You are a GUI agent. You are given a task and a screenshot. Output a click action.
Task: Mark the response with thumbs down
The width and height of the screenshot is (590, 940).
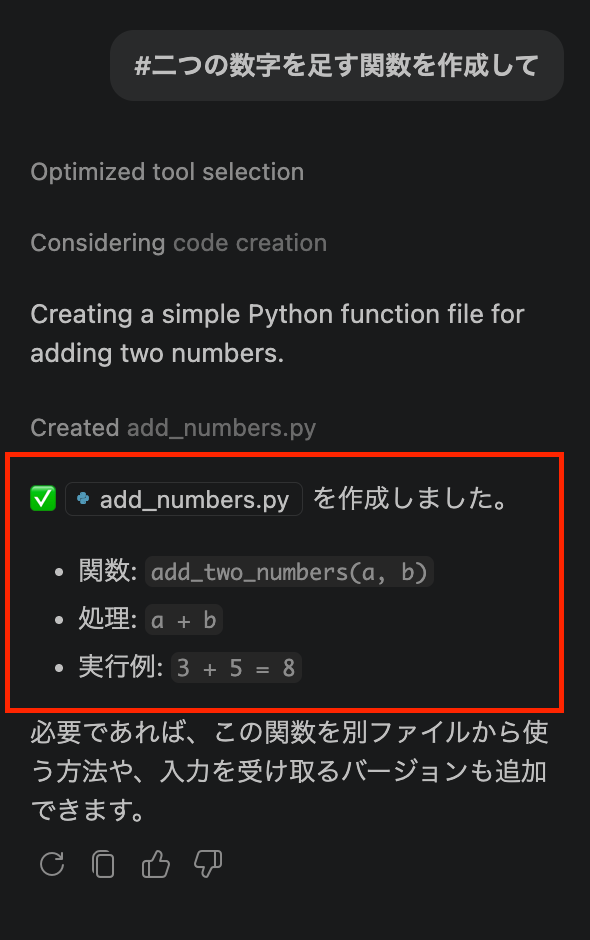pos(208,864)
